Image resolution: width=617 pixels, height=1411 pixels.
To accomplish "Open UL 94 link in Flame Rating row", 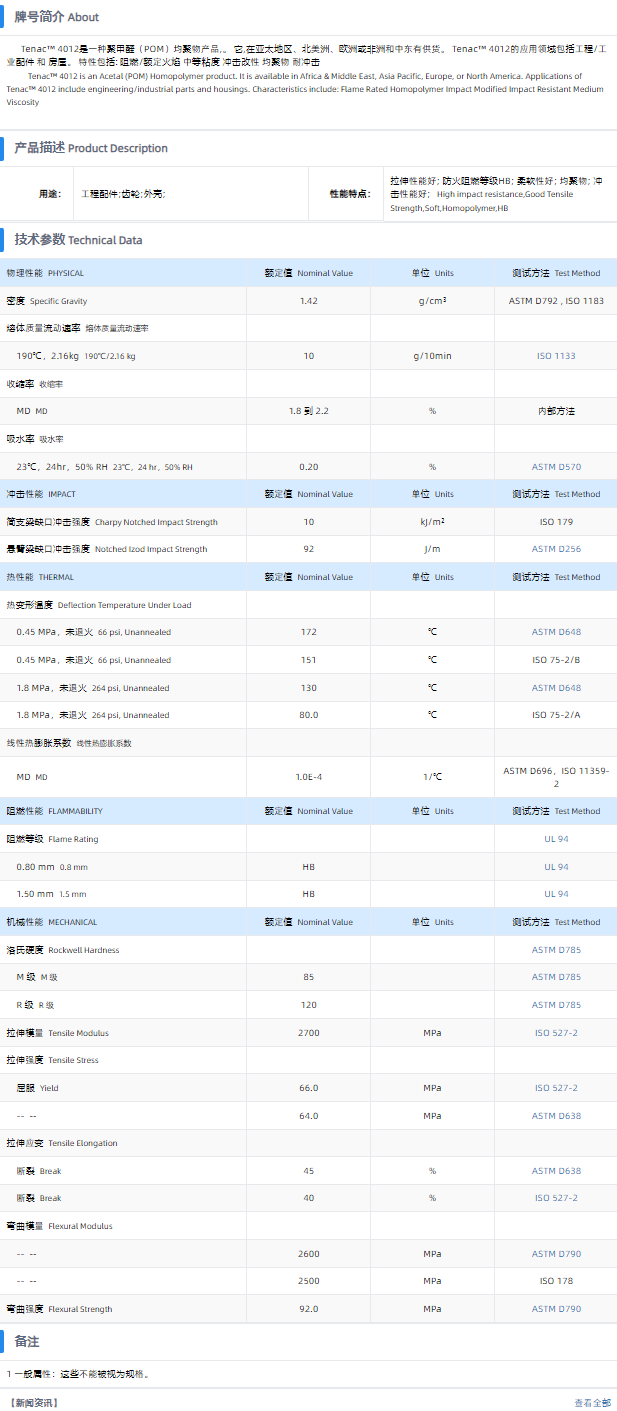I will pyautogui.click(x=556, y=839).
